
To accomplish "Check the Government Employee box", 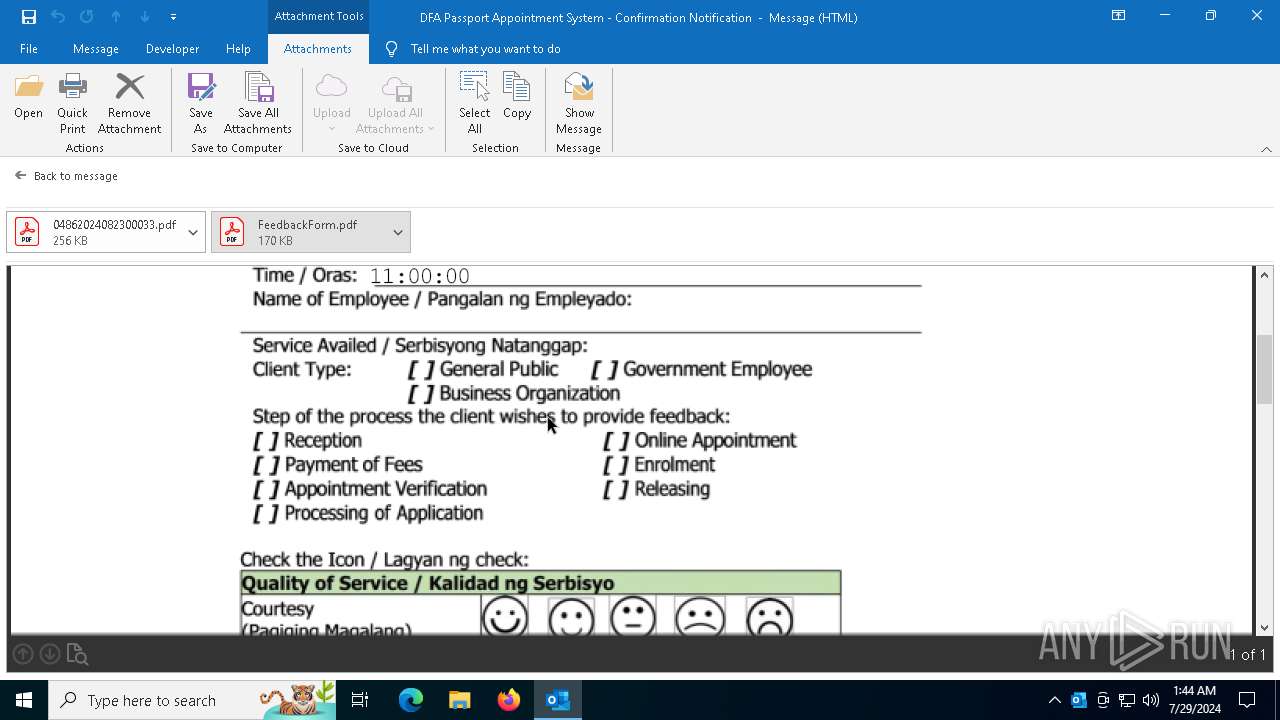I will point(605,369).
